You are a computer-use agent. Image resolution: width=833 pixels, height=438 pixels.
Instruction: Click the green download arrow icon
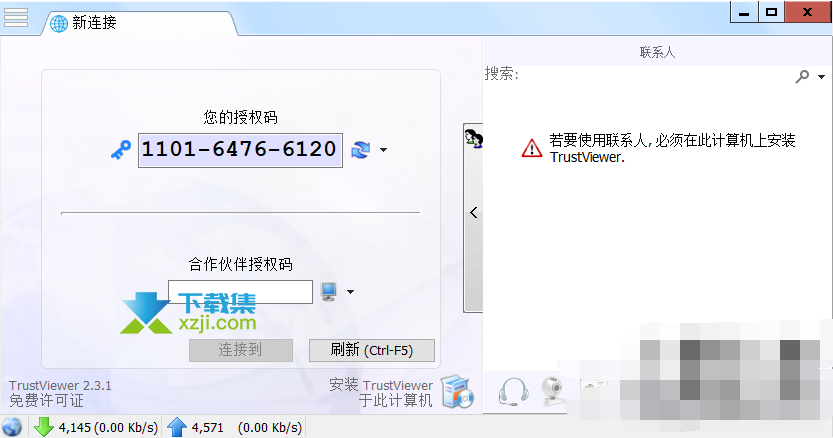tap(44, 427)
